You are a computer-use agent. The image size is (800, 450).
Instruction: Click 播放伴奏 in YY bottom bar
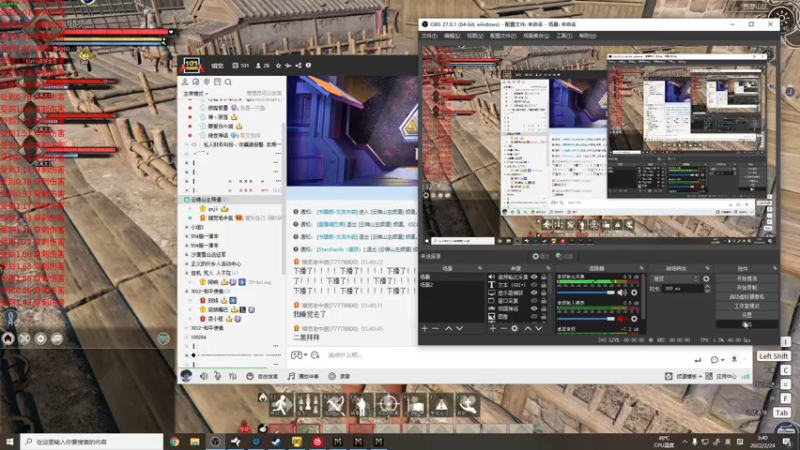click(303, 376)
